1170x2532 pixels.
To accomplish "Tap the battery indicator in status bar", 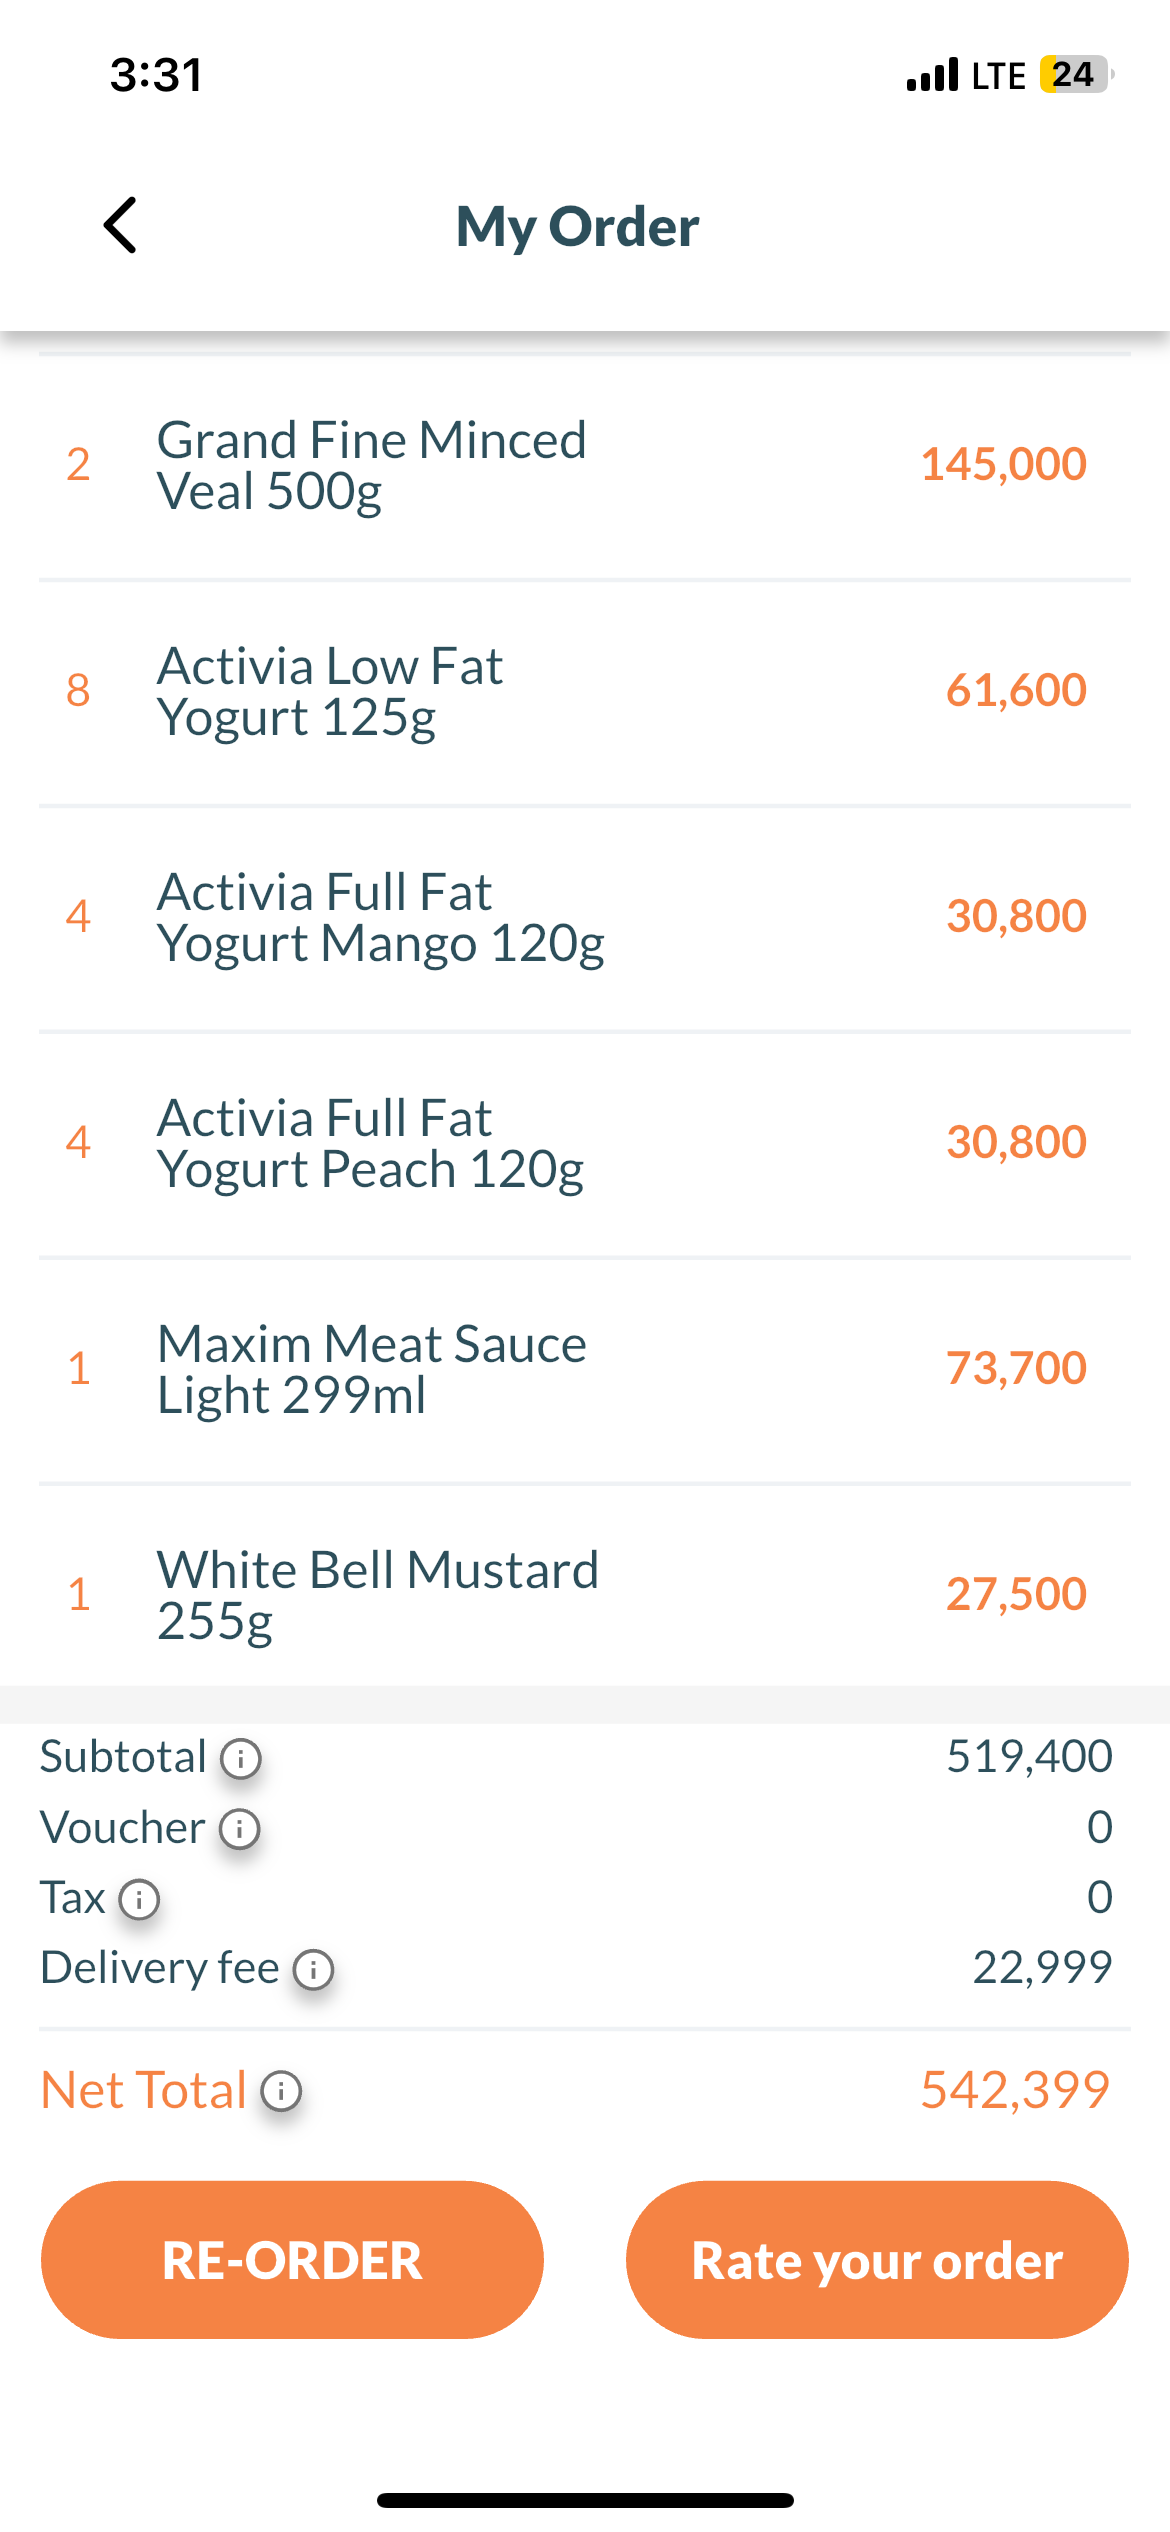I will (1075, 75).
